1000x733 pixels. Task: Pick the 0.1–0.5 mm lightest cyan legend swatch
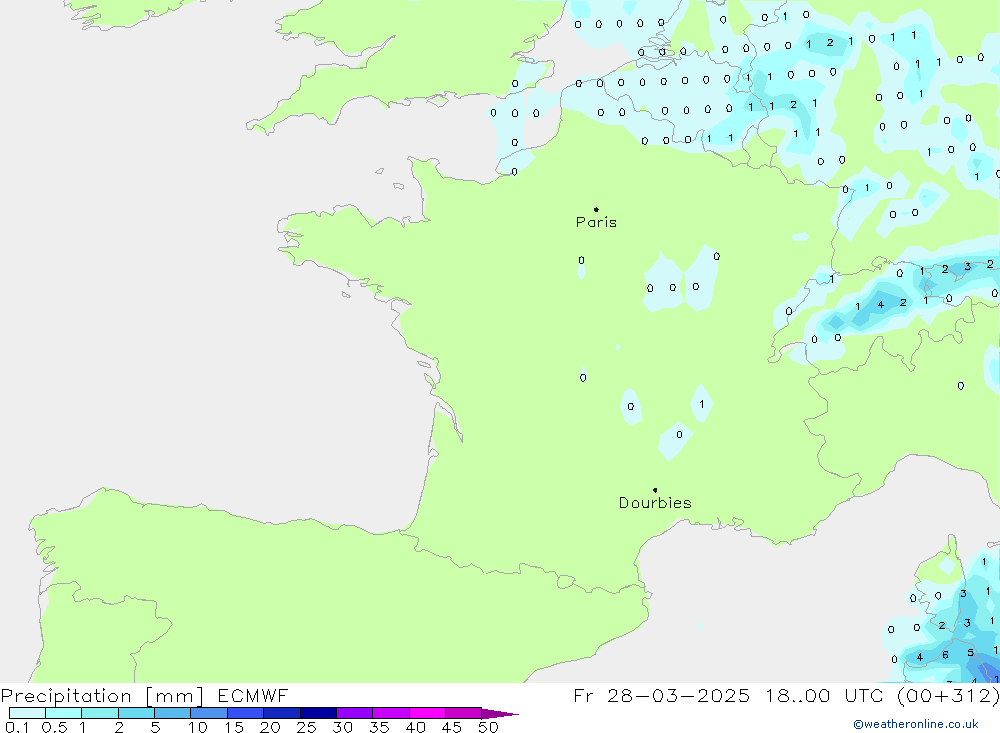[27, 713]
